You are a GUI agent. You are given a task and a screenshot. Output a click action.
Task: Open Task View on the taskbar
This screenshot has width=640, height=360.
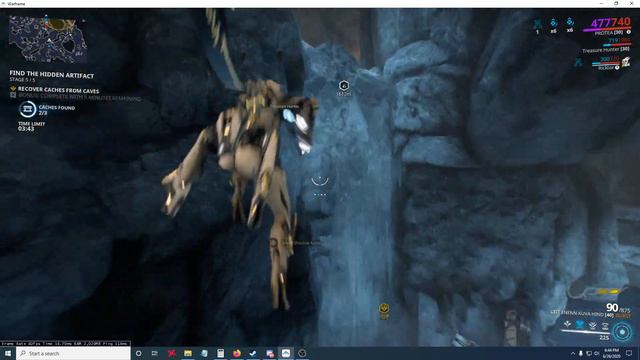pos(155,353)
